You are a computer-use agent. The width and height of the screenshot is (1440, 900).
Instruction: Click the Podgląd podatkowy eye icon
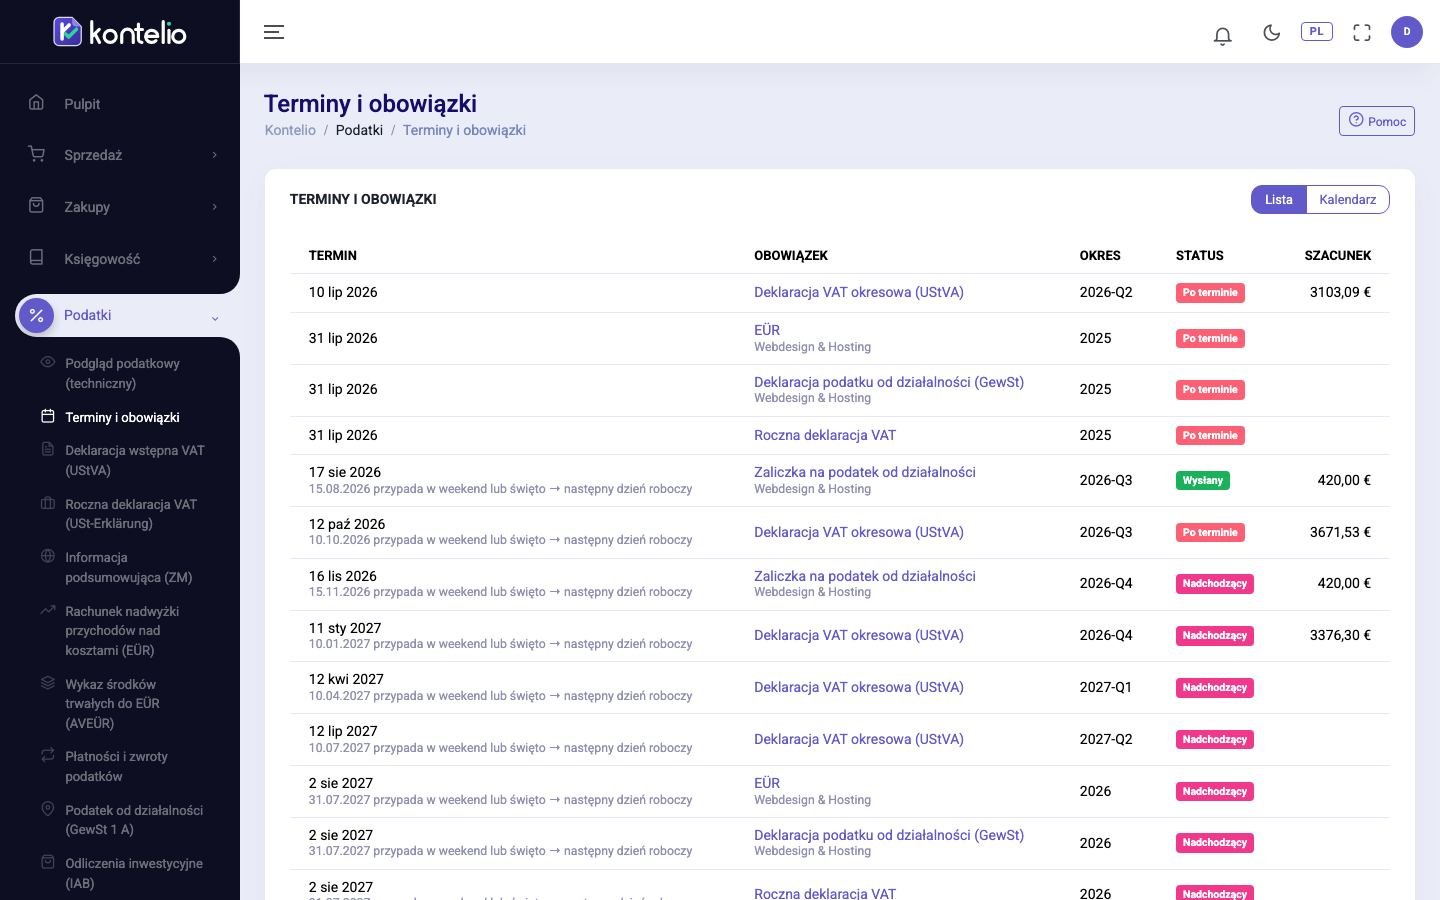[x=47, y=362]
